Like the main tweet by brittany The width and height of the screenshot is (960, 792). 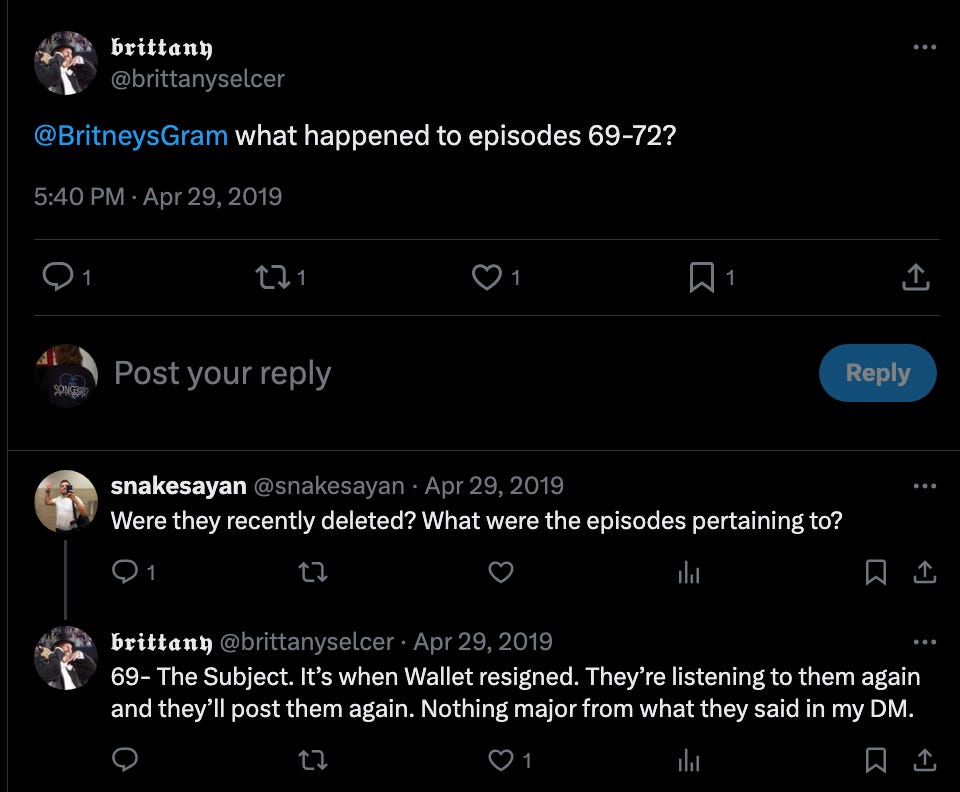487,277
